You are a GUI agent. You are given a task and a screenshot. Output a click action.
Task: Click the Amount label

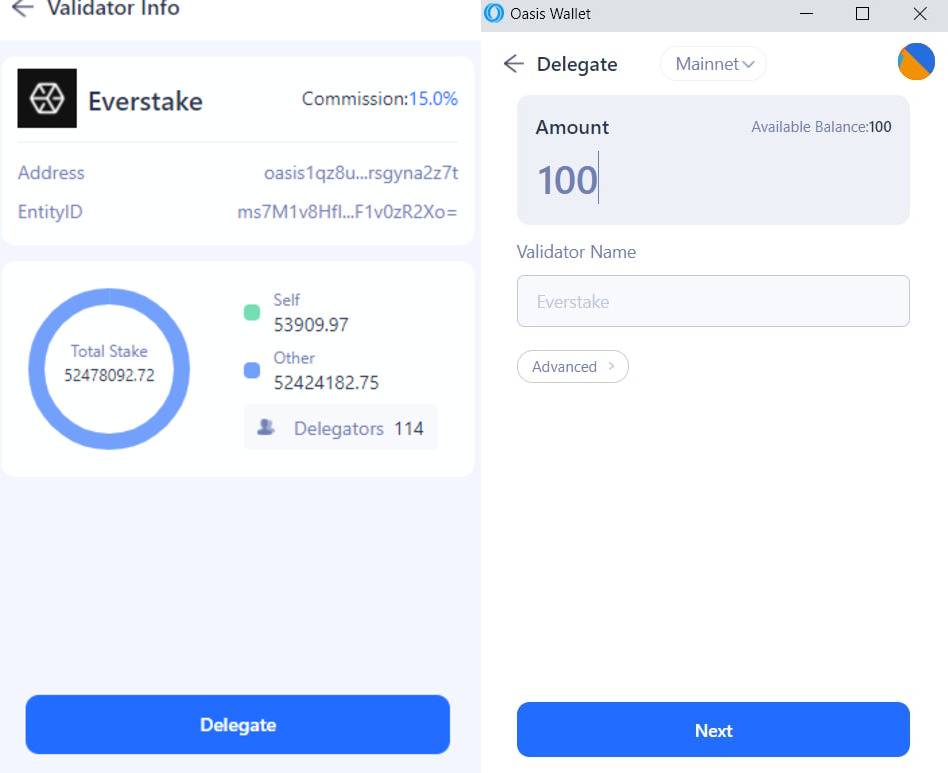[572, 127]
